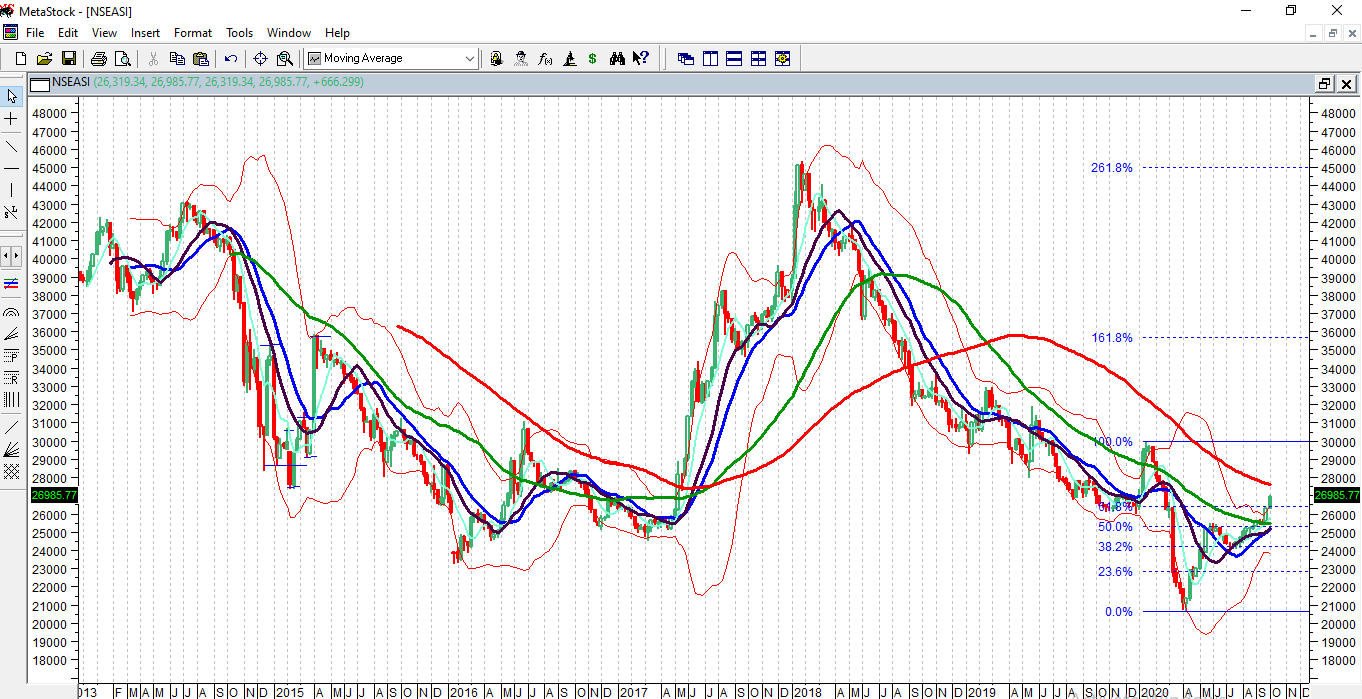The width and height of the screenshot is (1362, 699).
Task: Open the Format menu
Action: [x=192, y=33]
